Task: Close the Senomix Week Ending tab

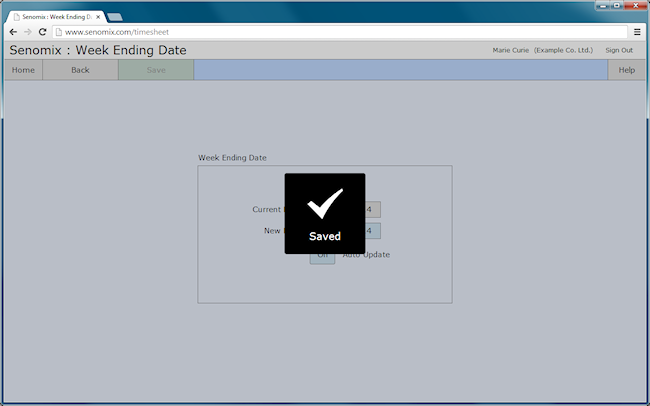Action: (x=98, y=17)
